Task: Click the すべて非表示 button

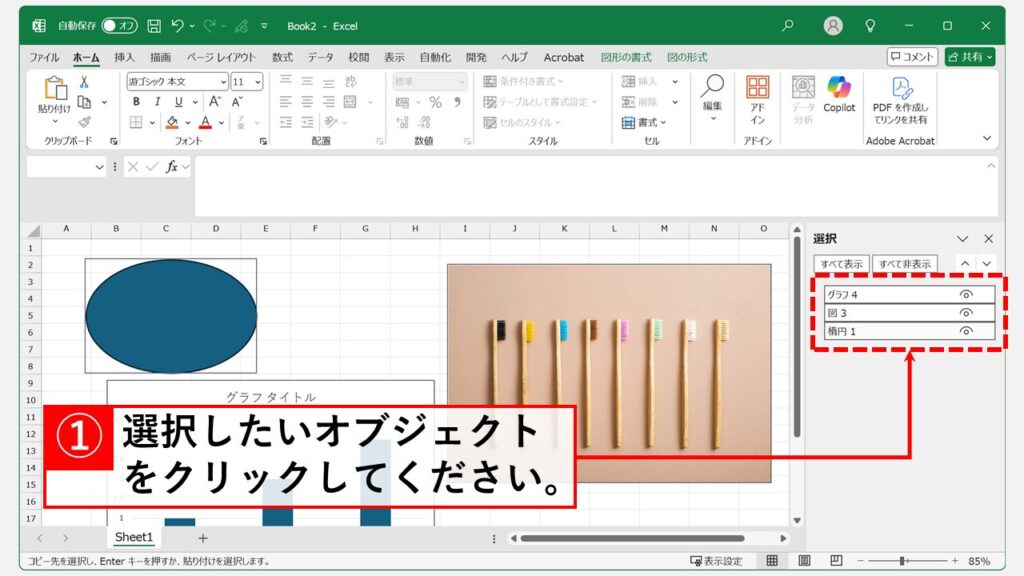Action: tap(905, 264)
